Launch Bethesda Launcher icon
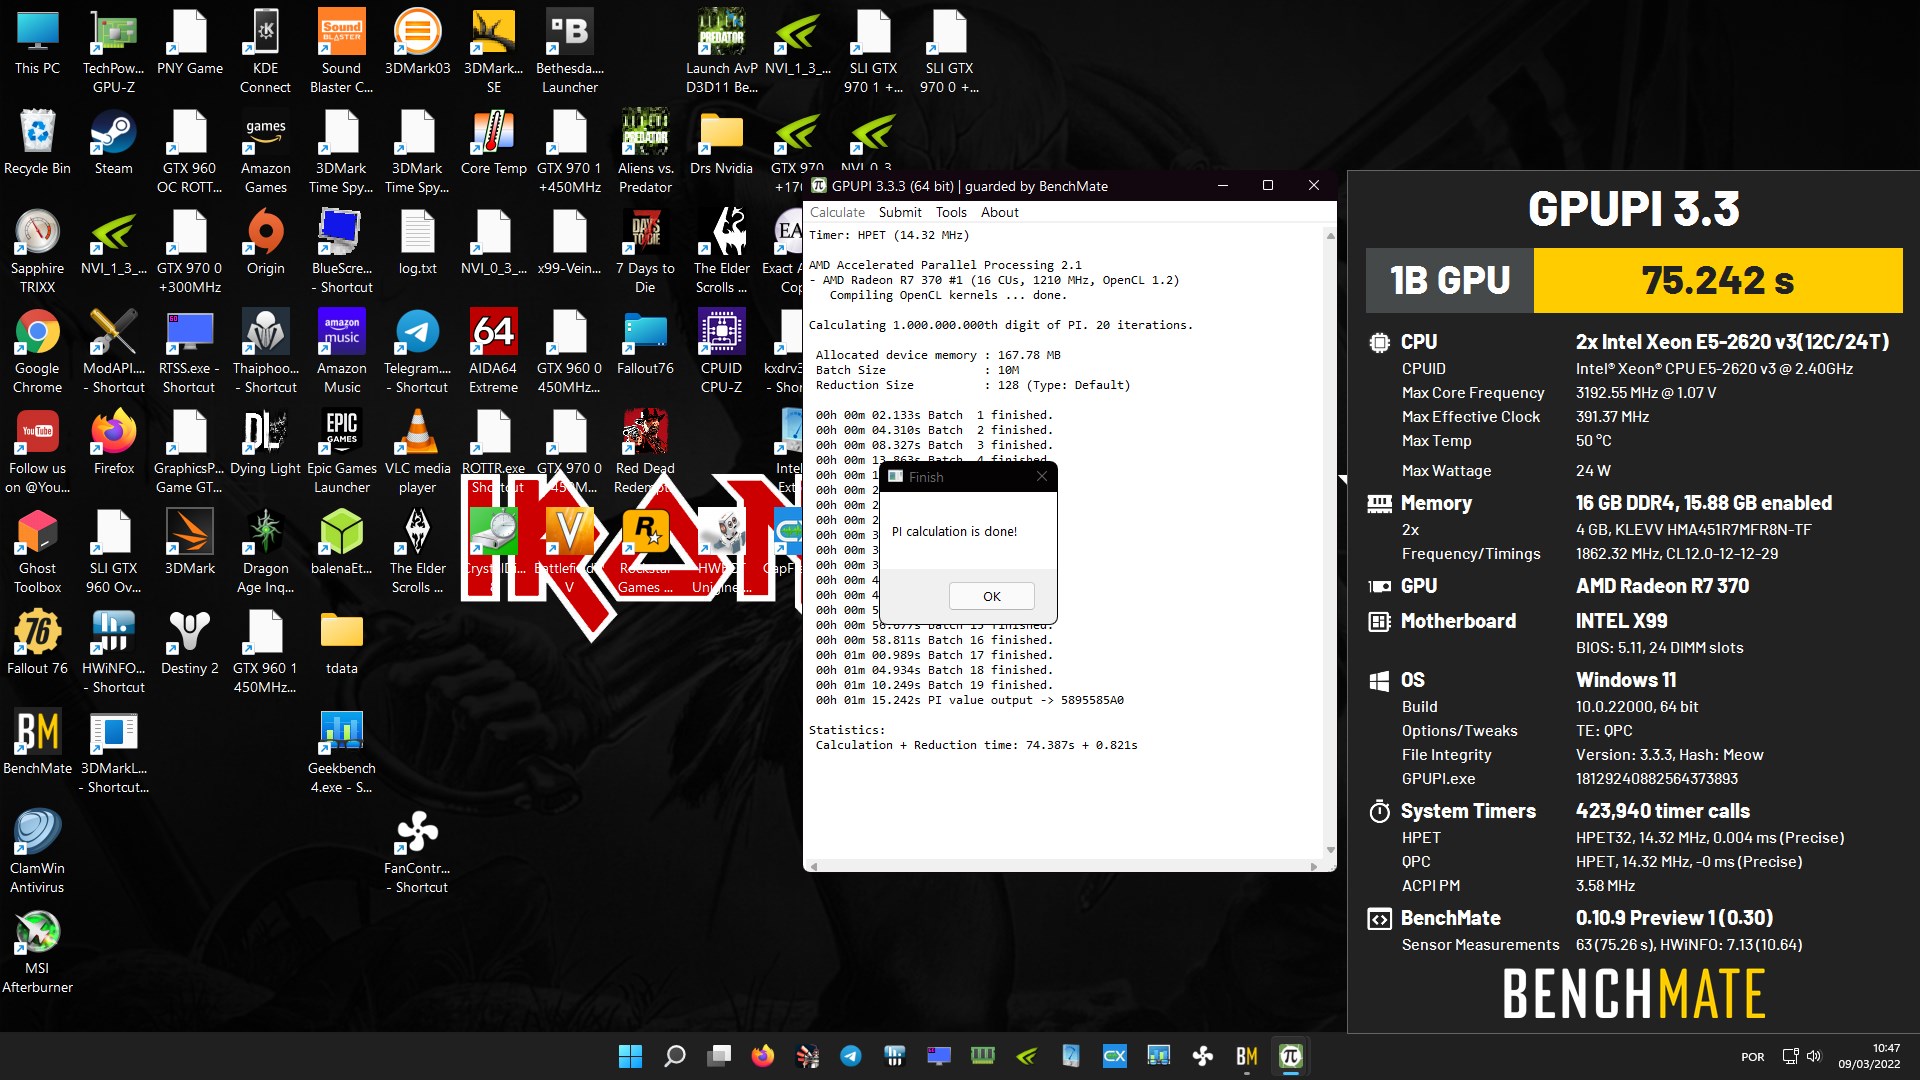The height and width of the screenshot is (1080, 1920). 570,52
